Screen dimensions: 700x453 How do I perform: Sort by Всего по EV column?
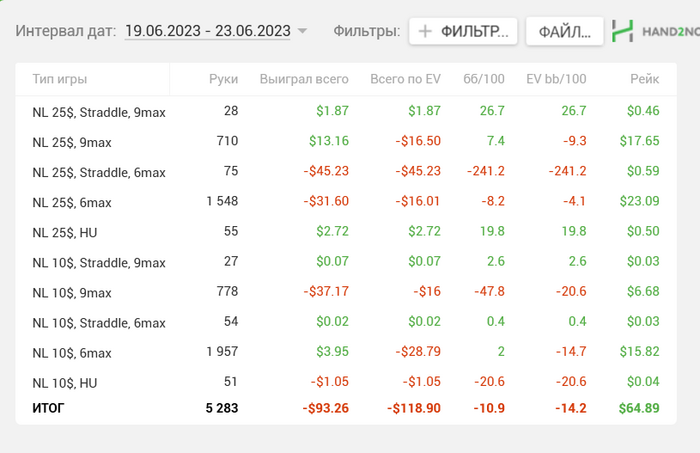click(405, 78)
